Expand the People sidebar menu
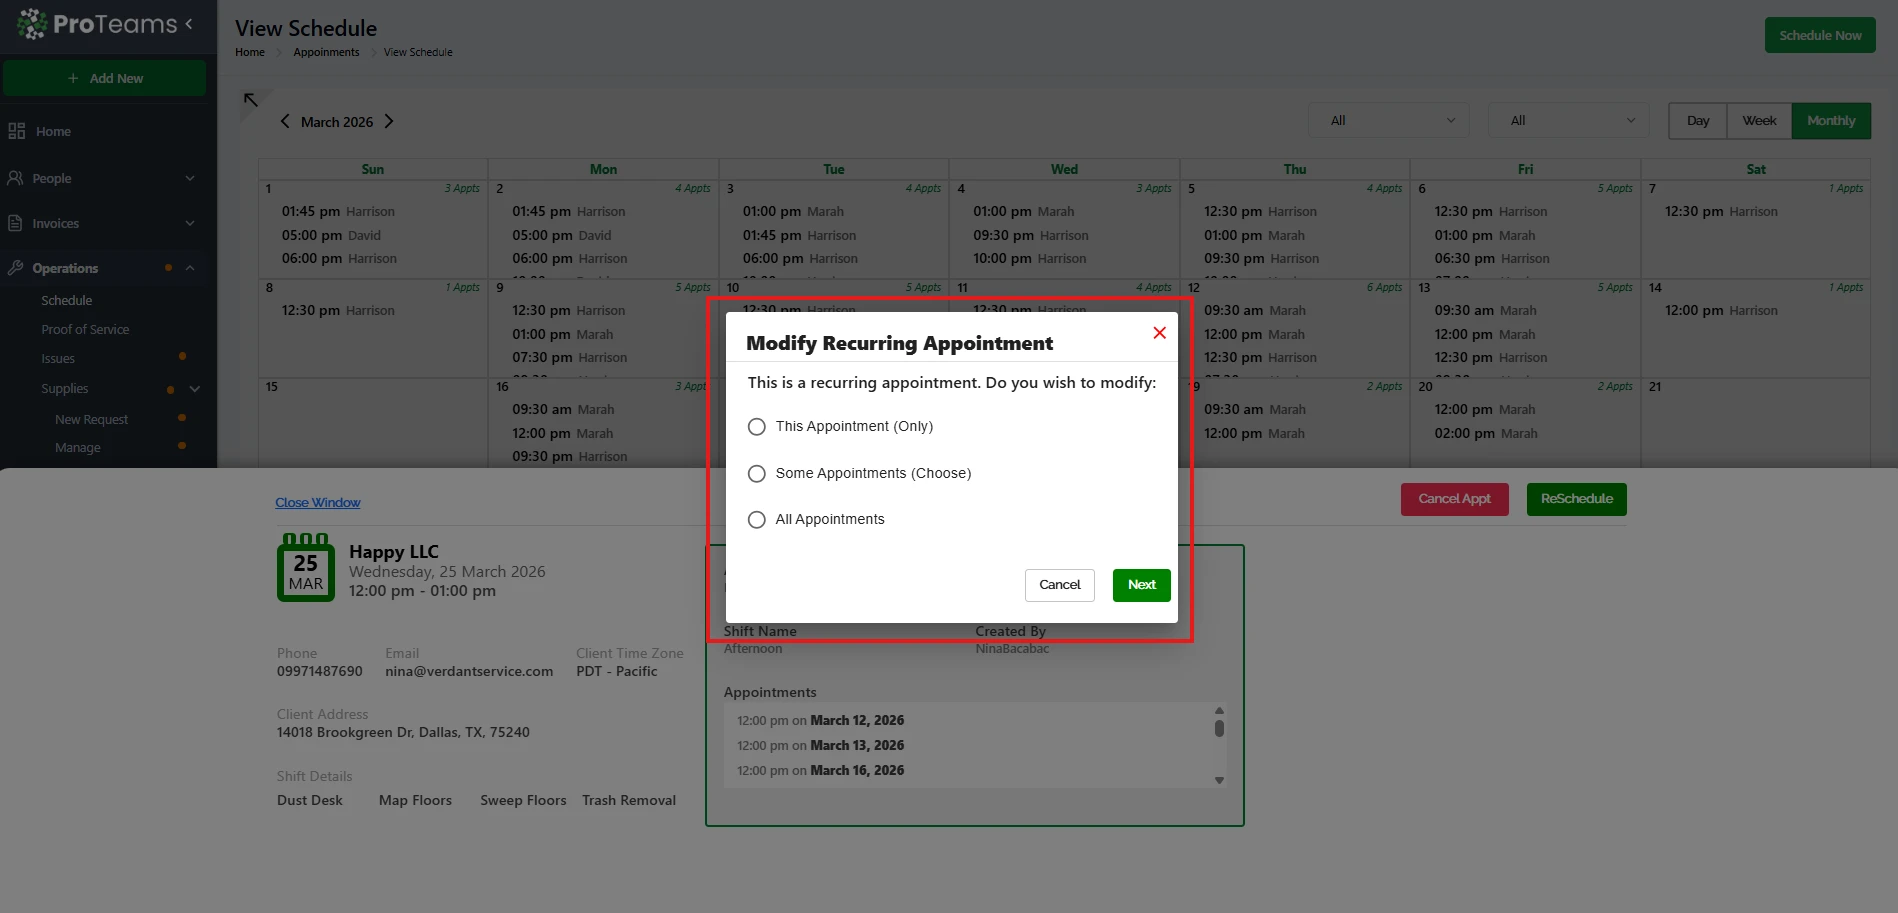The width and height of the screenshot is (1898, 913). [190, 178]
